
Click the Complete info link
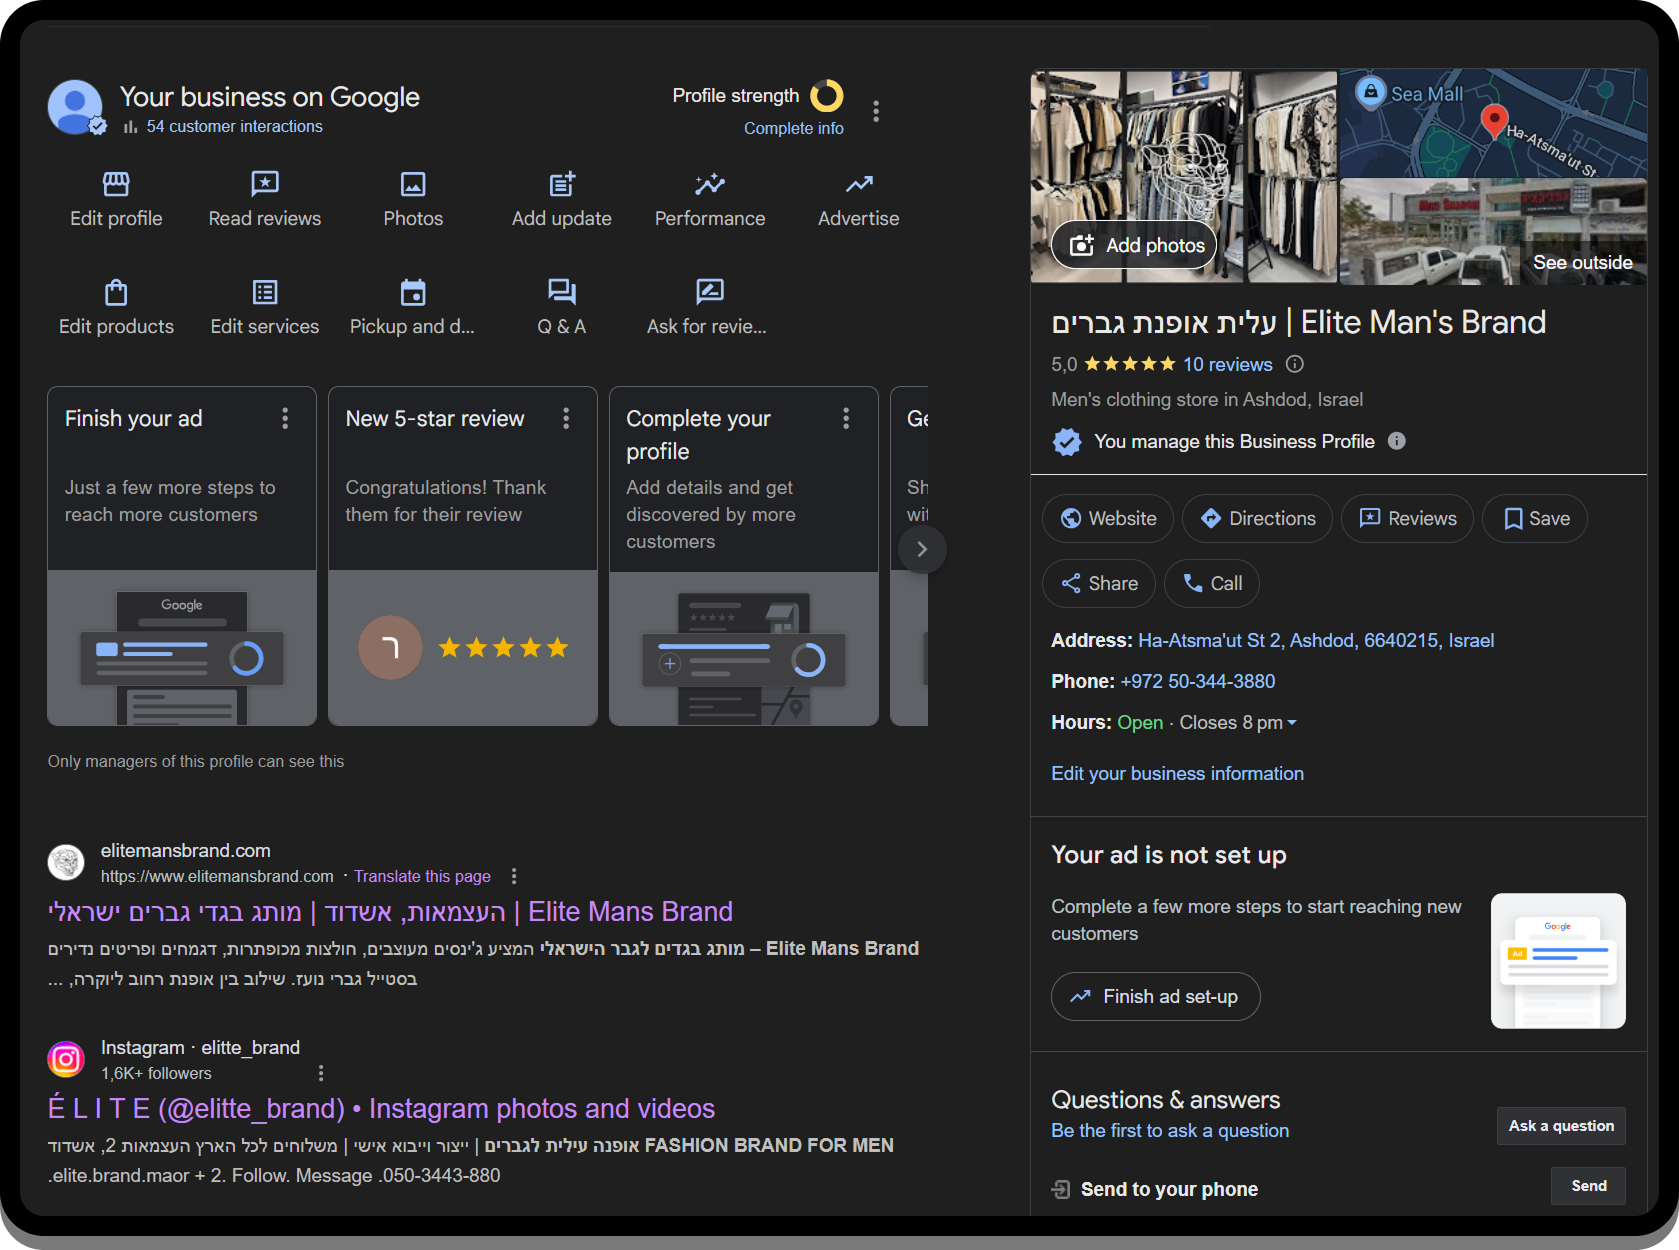pos(794,128)
